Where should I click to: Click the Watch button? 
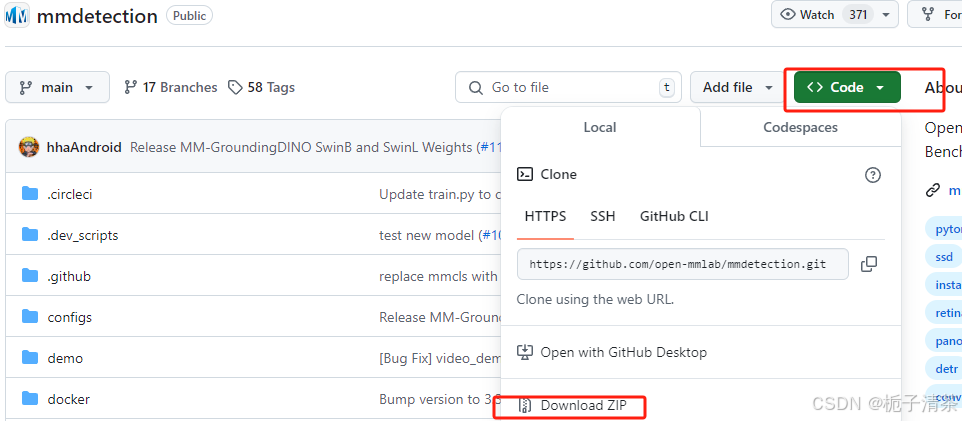(834, 14)
